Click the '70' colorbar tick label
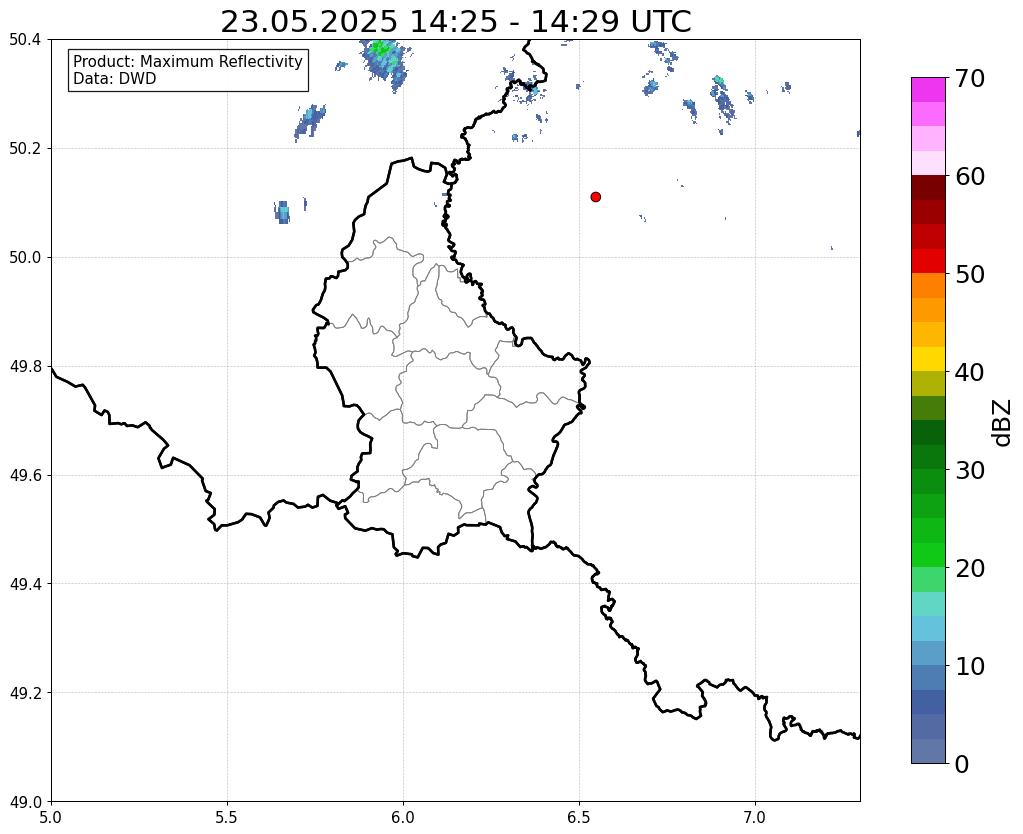1023x834 pixels. coord(970,78)
